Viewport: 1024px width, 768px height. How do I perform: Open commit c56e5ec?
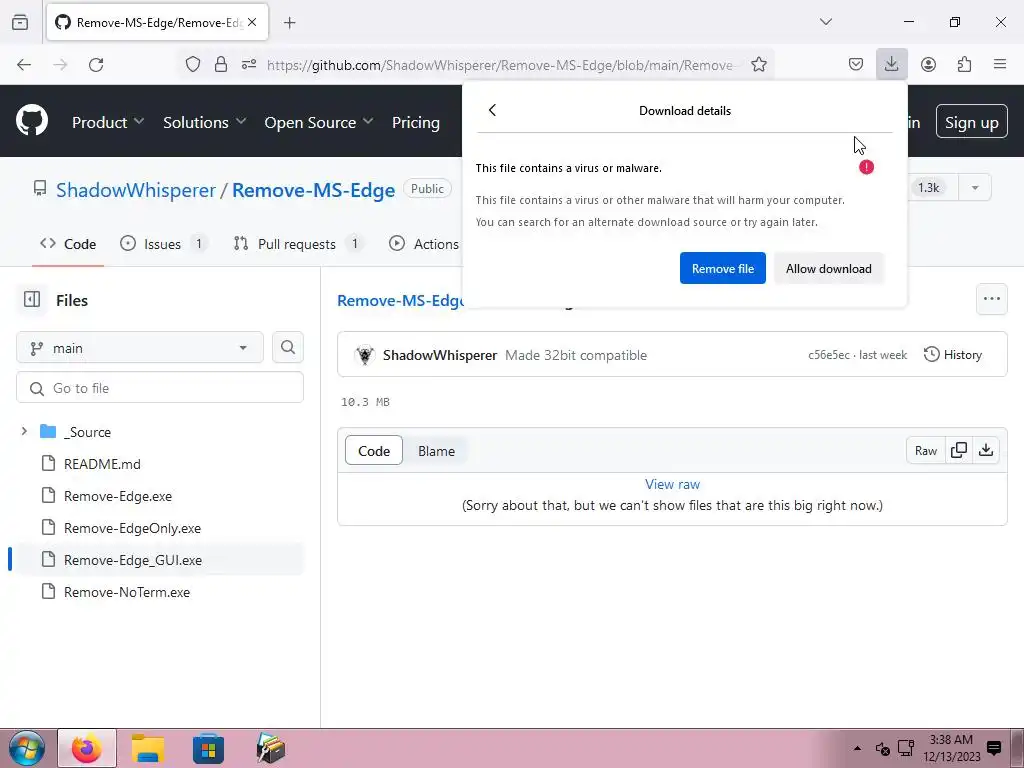829,355
